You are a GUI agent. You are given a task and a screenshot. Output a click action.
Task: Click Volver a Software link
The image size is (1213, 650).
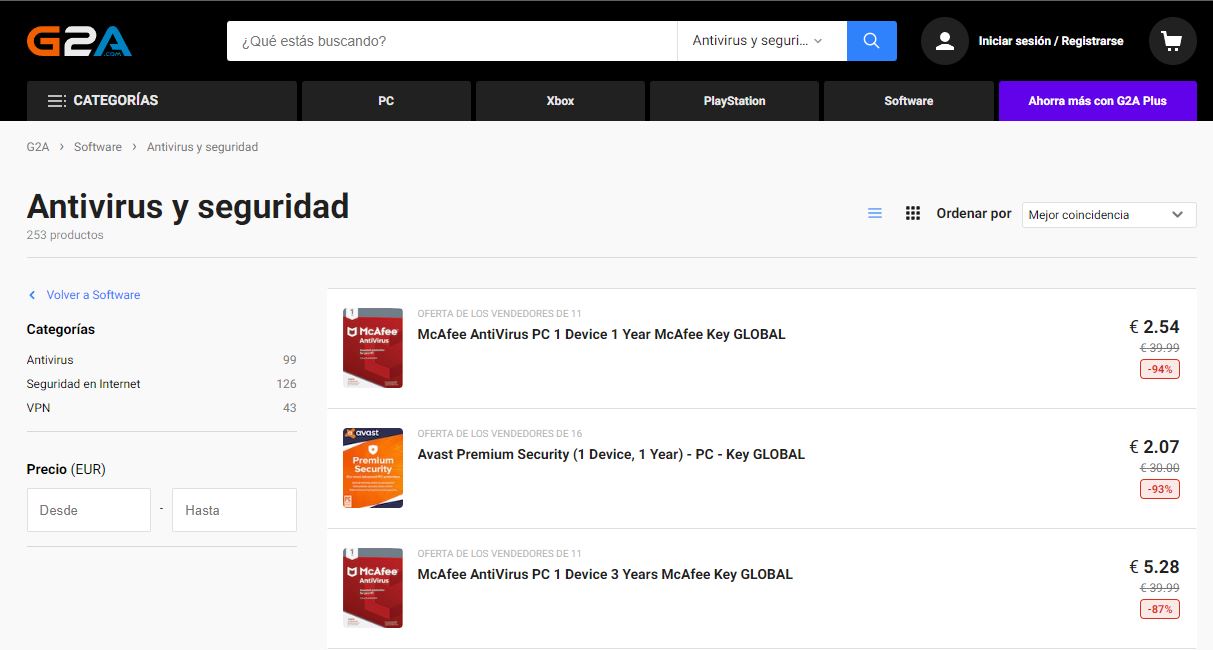93,295
